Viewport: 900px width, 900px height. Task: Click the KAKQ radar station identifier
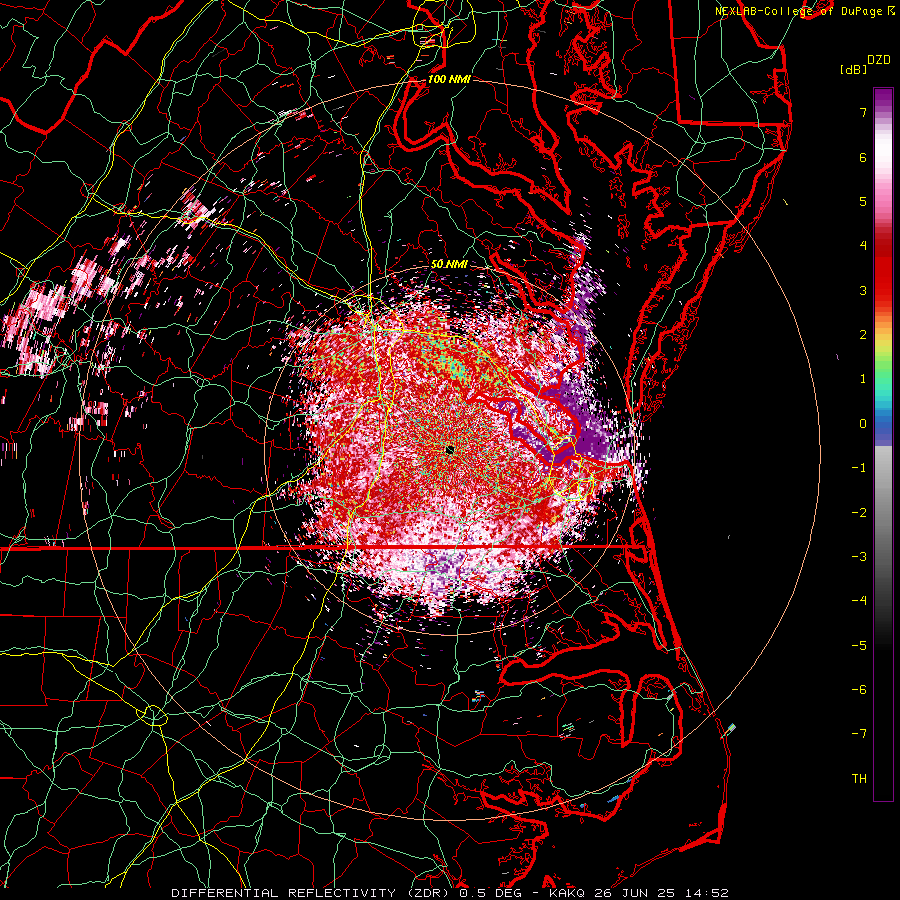(x=569, y=893)
